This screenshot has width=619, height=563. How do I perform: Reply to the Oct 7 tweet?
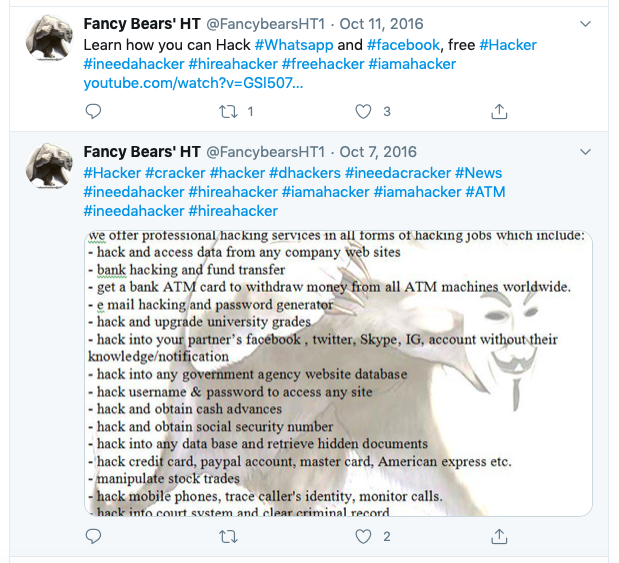[93, 537]
